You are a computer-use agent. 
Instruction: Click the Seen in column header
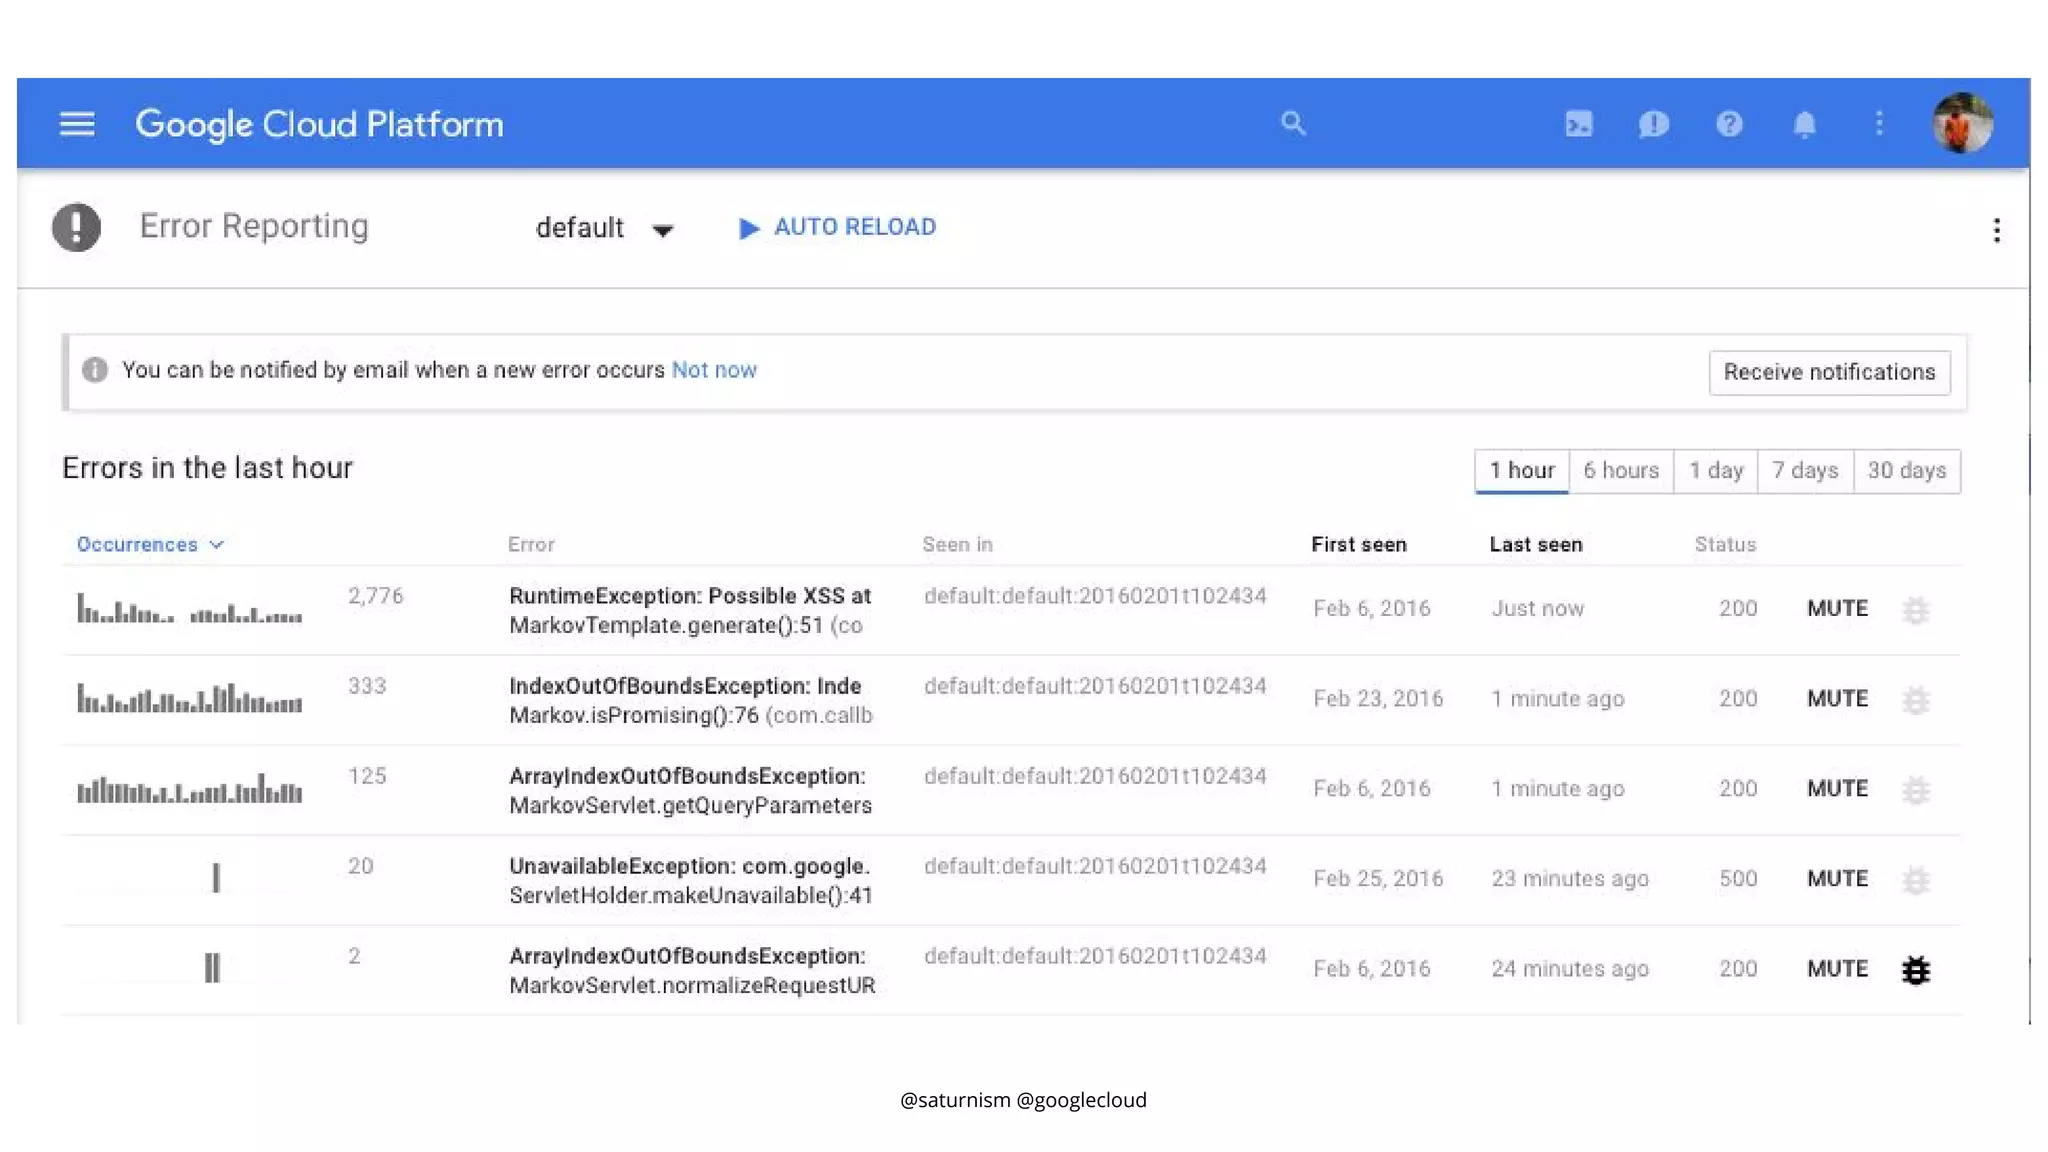click(x=957, y=544)
